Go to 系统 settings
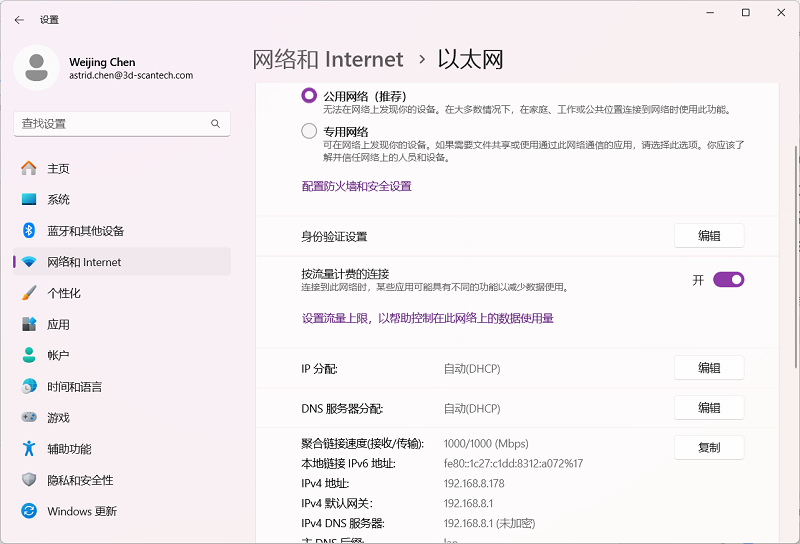The height and width of the screenshot is (544, 800). pos(122,199)
